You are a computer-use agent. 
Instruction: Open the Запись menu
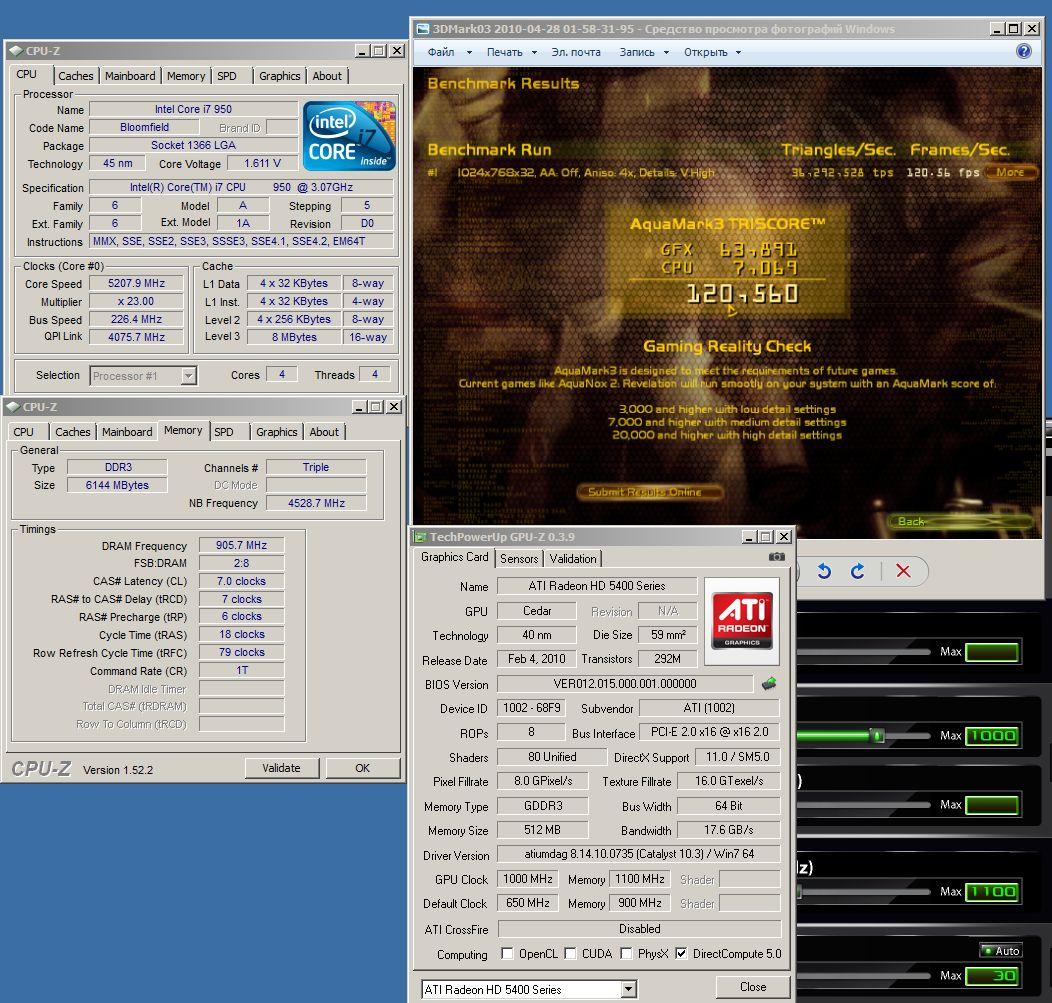pyautogui.click(x=644, y=52)
